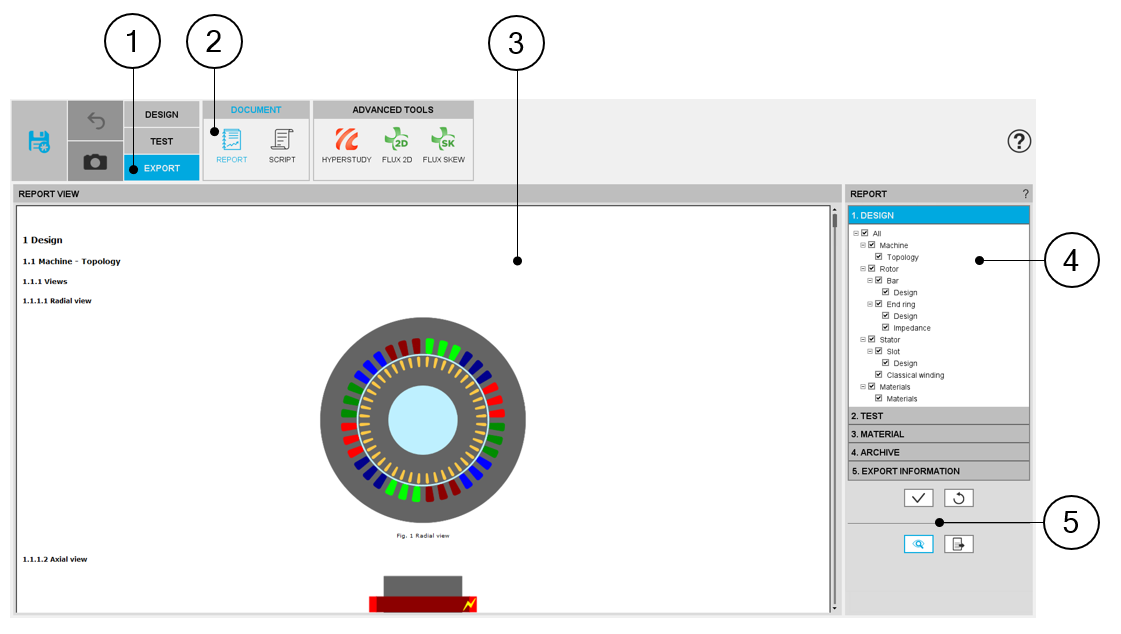Switch to the TEST tab
The width and height of the screenshot is (1121, 634).
(161, 142)
